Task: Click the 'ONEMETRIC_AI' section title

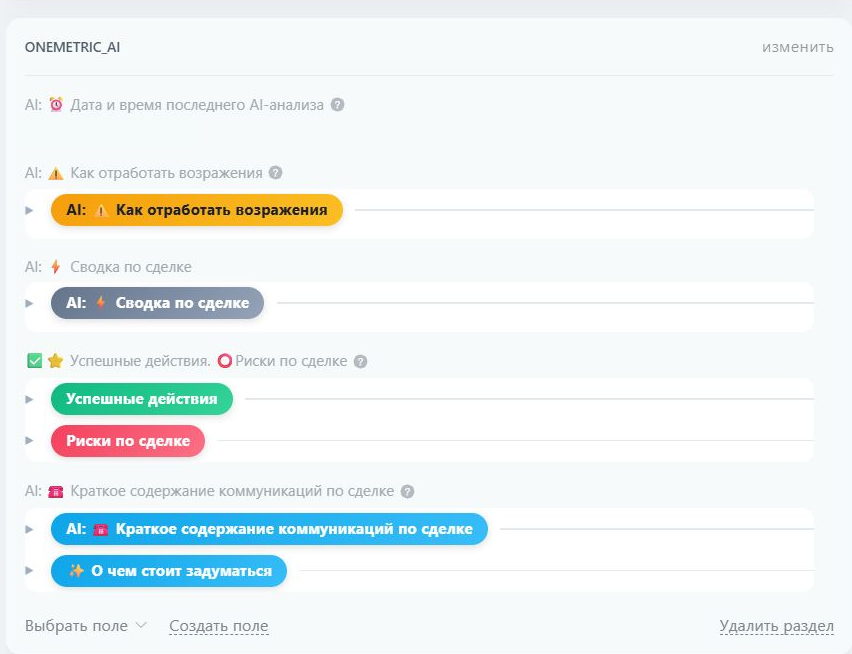Action: click(x=72, y=47)
